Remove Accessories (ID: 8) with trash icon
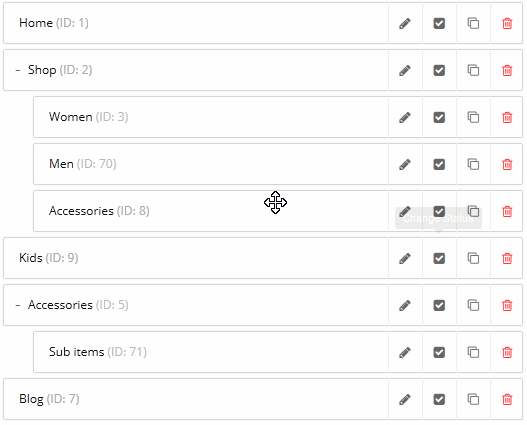The width and height of the screenshot is (527, 425). point(507,211)
